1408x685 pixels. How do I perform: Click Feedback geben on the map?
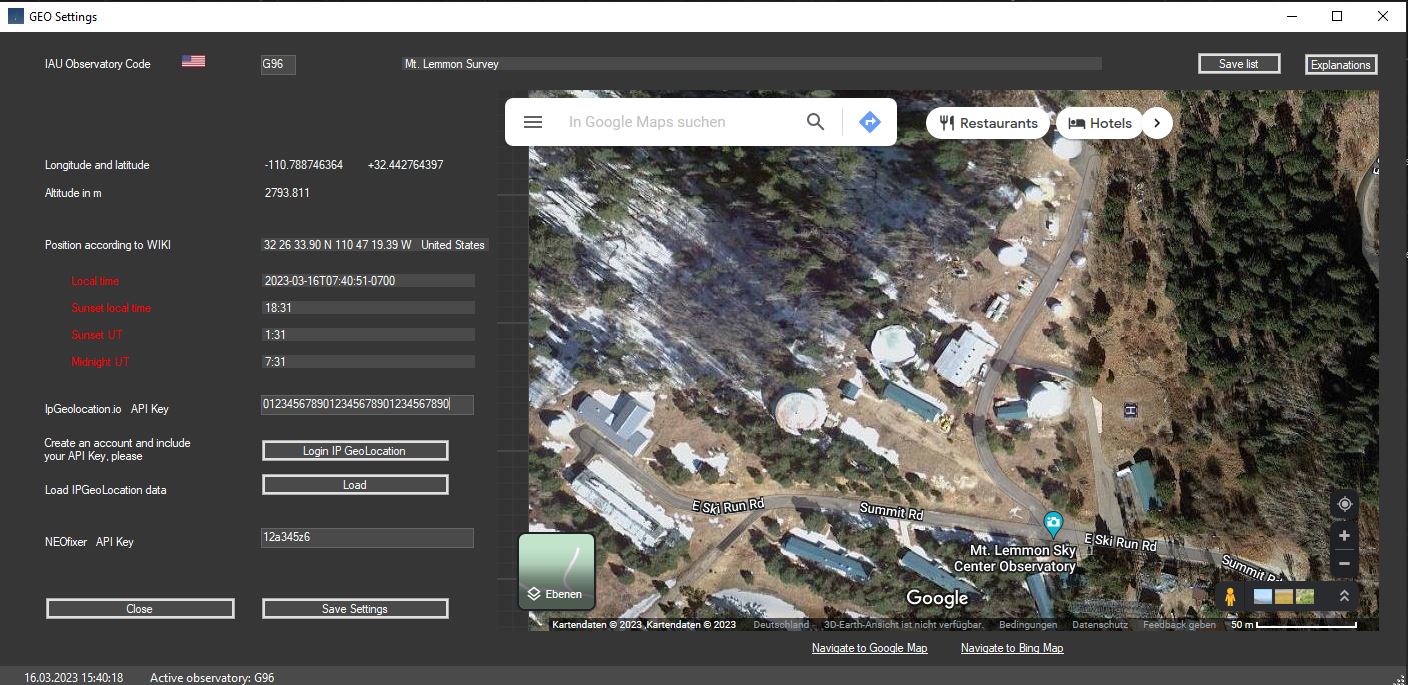coord(1180,625)
